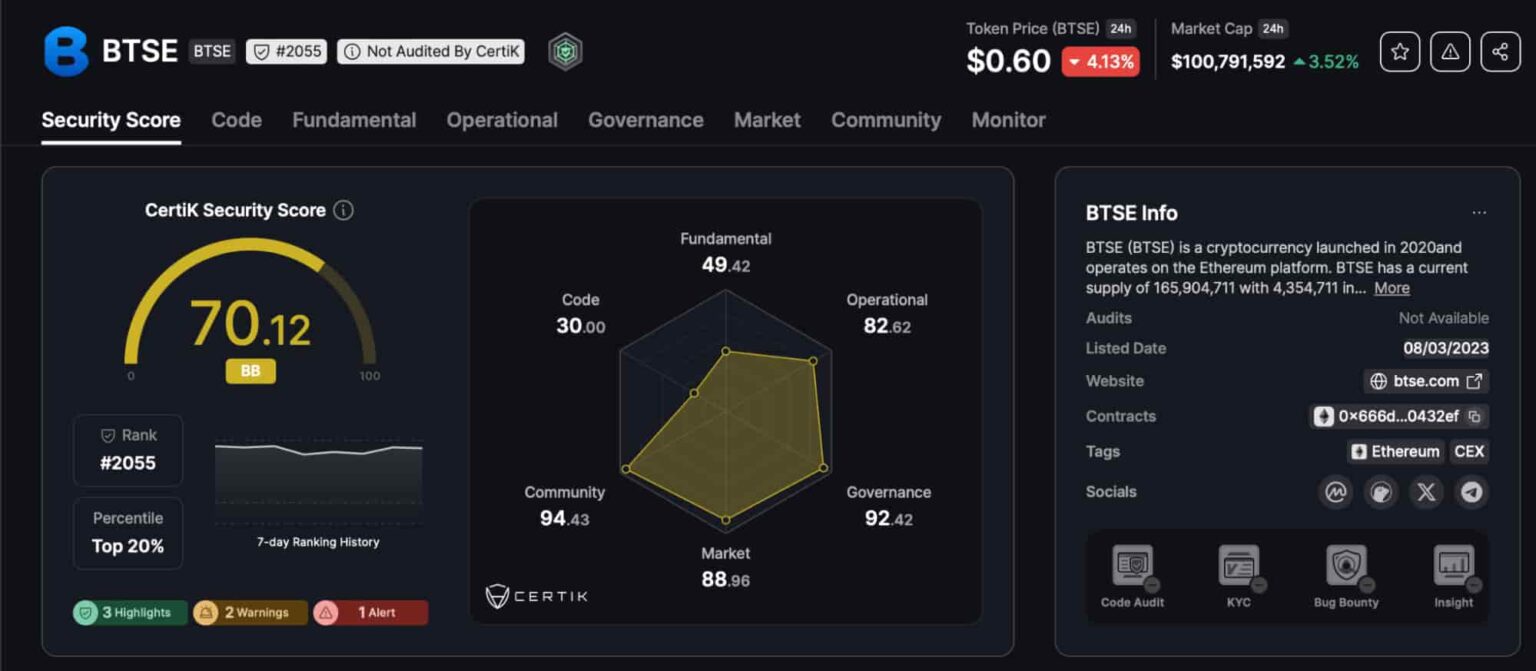Click the 1 Alert red pill
Viewport: 1536px width, 671px height.
[371, 612]
